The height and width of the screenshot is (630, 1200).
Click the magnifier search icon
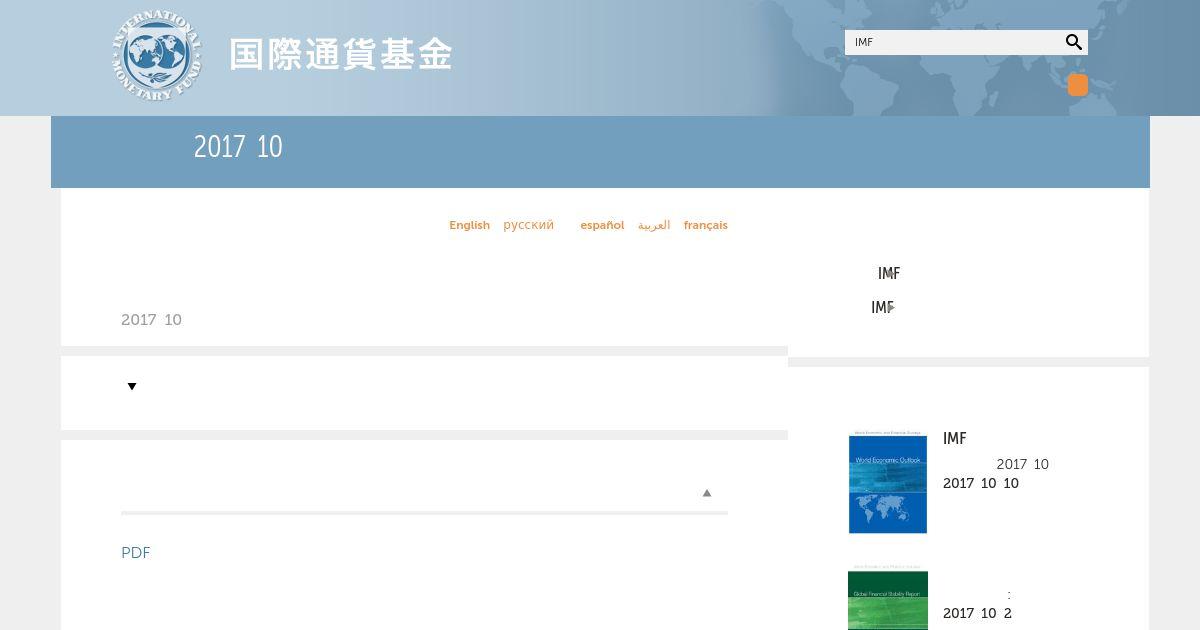coord(1073,42)
